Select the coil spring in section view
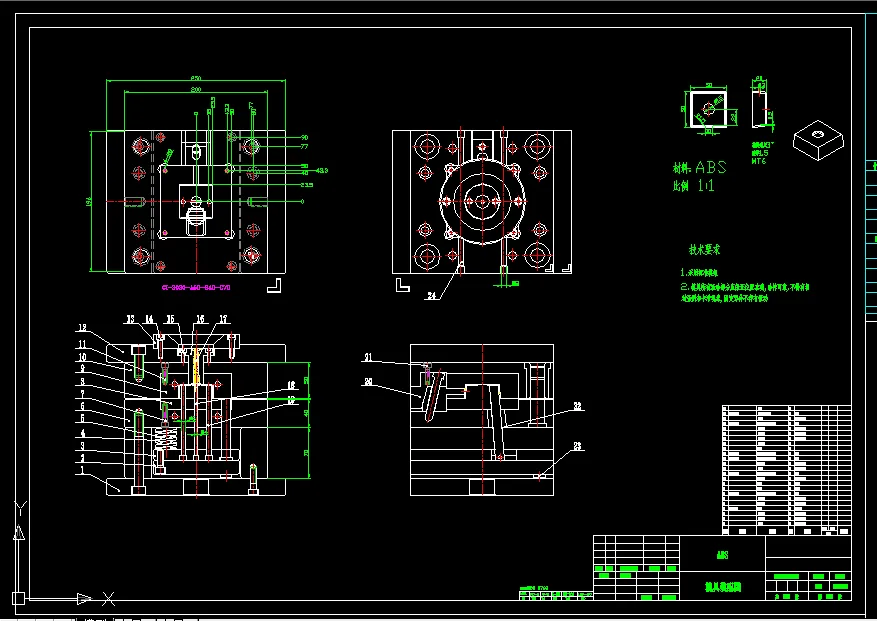This screenshot has height=621, width=877. (164, 437)
